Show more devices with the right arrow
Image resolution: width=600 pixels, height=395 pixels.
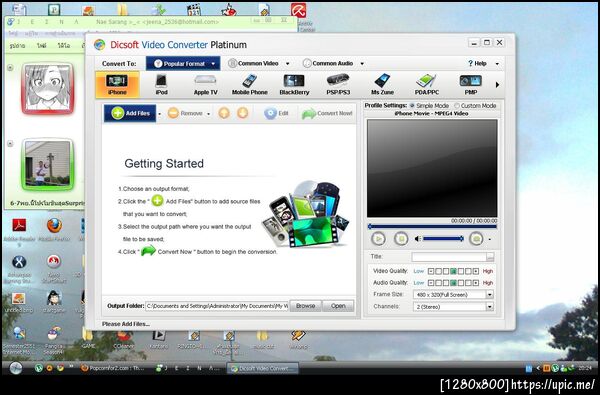tap(497, 85)
